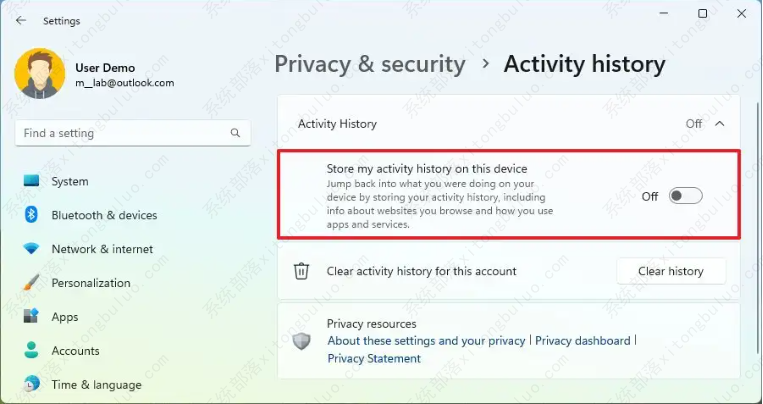Click the Accounts person icon
763x404 pixels.
click(x=32, y=351)
